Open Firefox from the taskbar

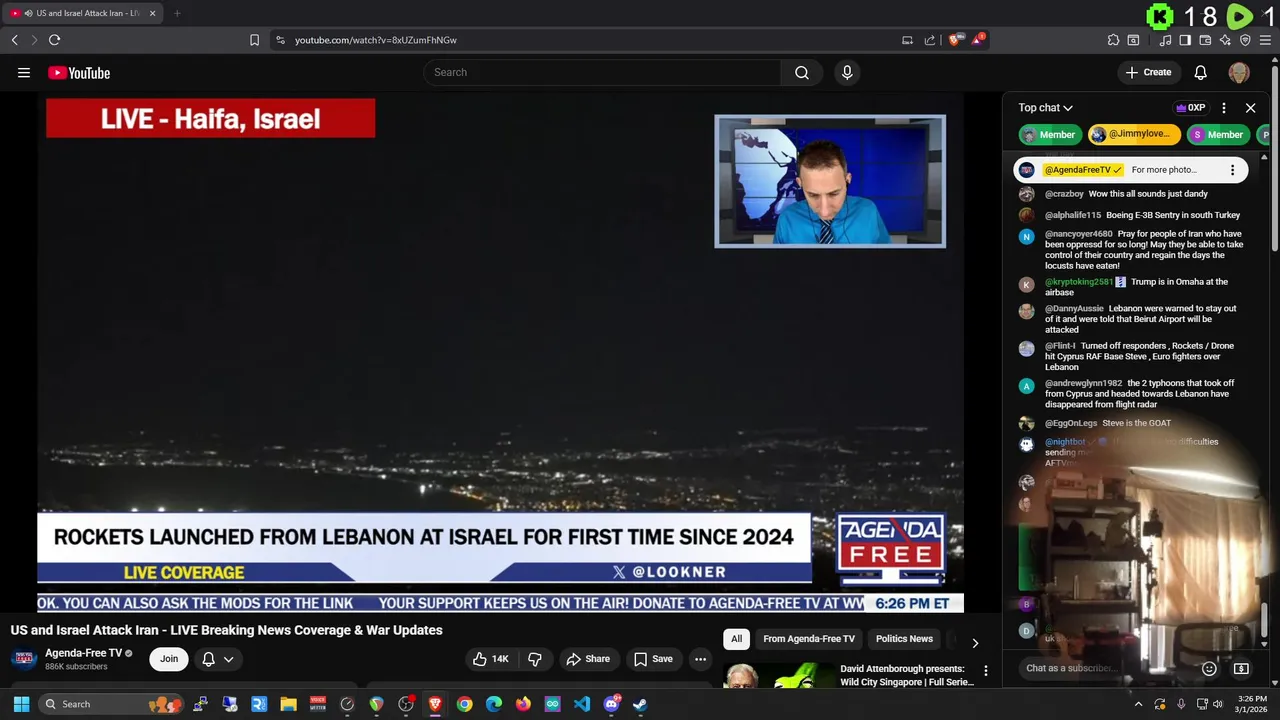click(x=523, y=704)
